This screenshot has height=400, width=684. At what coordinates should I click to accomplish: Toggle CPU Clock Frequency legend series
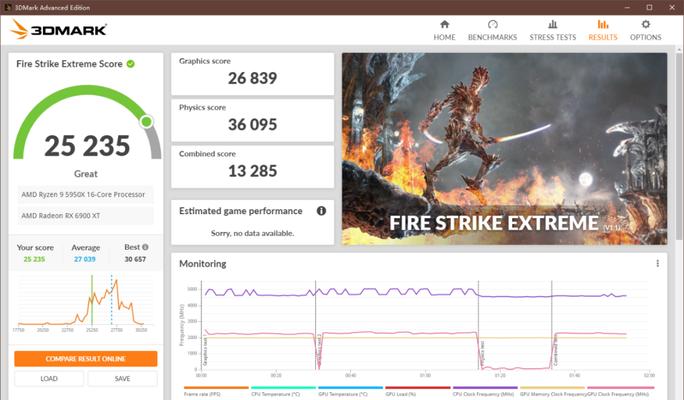[485, 391]
